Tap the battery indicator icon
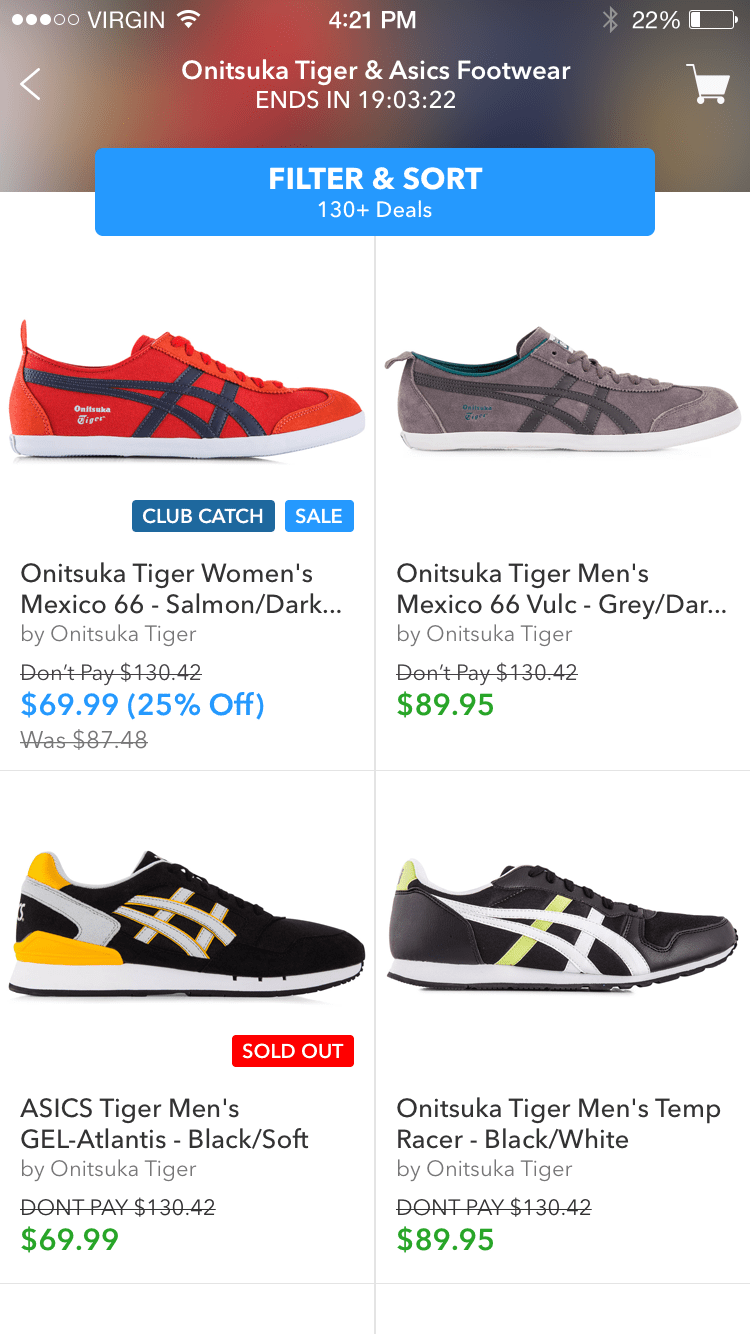Image resolution: width=750 pixels, height=1334 pixels. tap(712, 20)
